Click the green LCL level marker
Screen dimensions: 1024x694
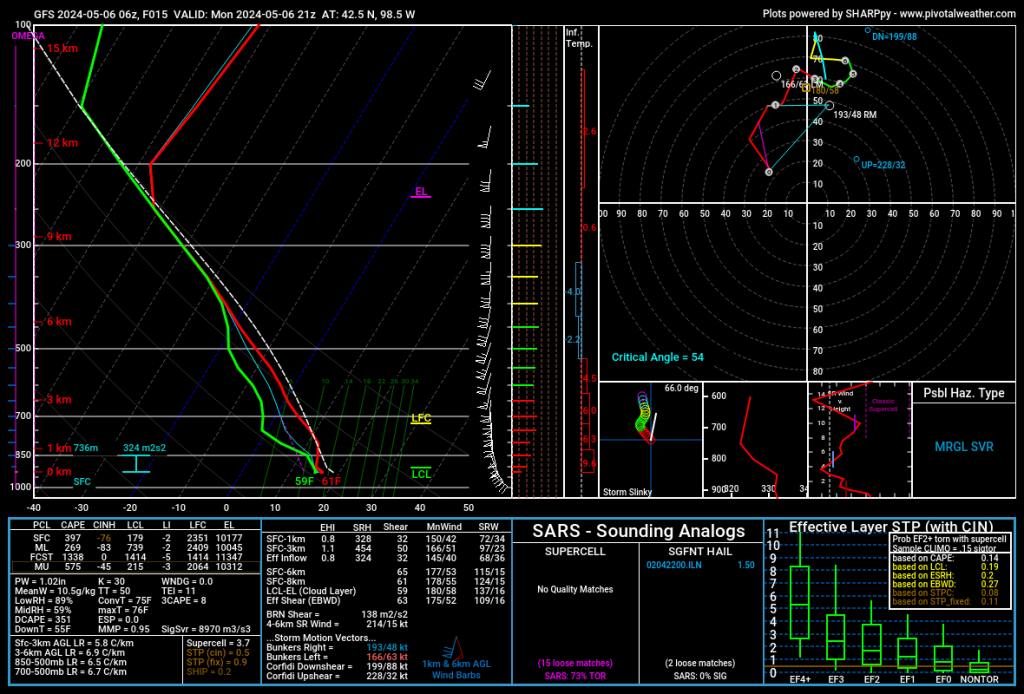point(421,473)
